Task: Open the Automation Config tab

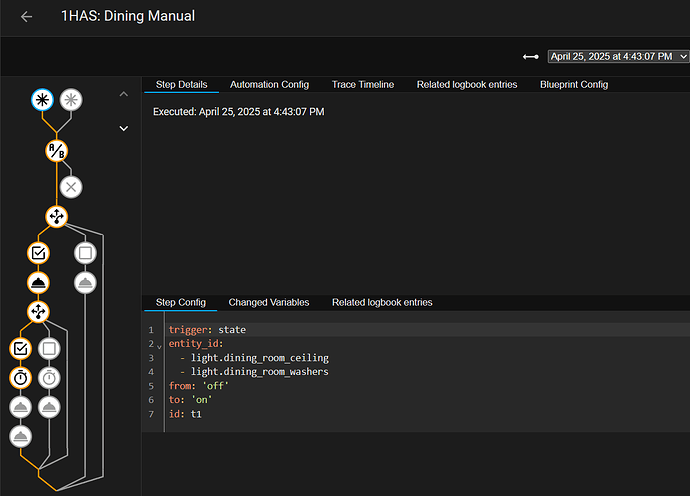Action: pos(269,85)
